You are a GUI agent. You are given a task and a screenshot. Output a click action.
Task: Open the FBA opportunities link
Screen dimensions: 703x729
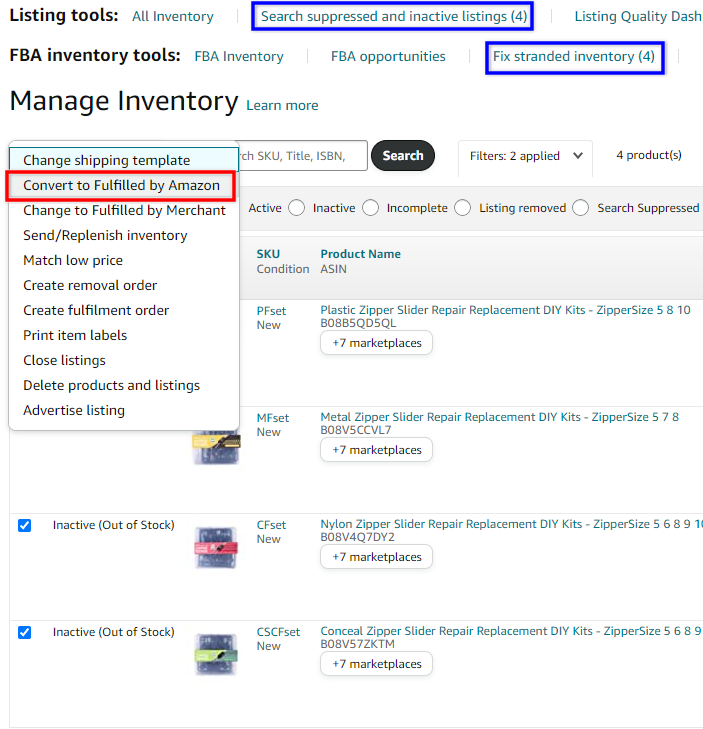tap(388, 56)
